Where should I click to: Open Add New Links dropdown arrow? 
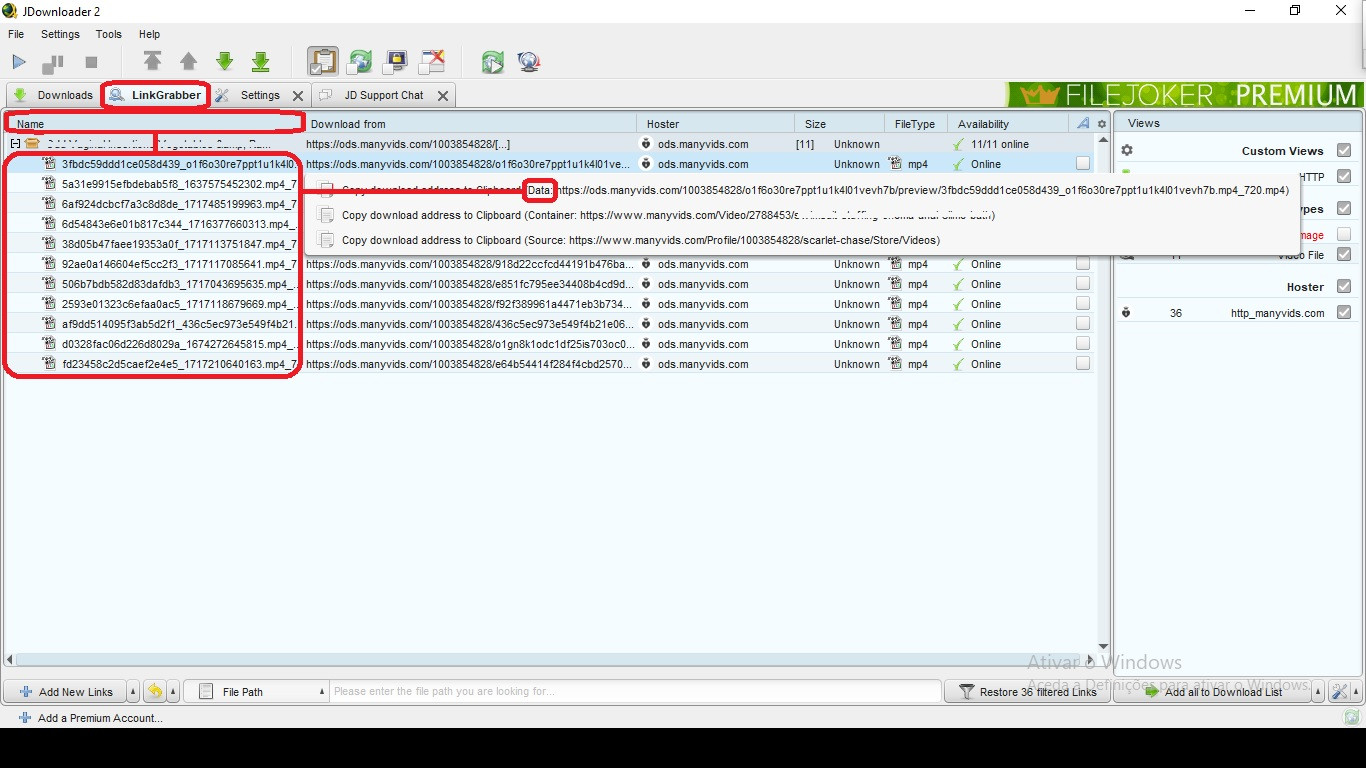click(133, 692)
